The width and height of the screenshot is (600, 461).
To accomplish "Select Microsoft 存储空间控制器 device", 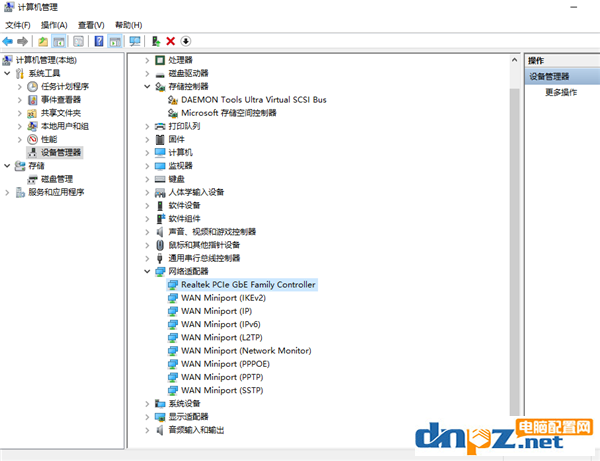I will coord(228,113).
